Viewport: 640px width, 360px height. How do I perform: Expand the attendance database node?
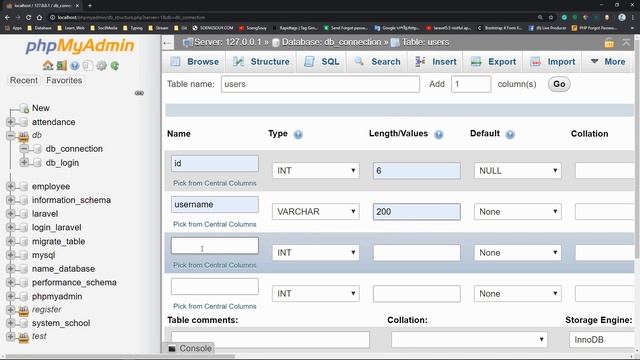click(11, 122)
